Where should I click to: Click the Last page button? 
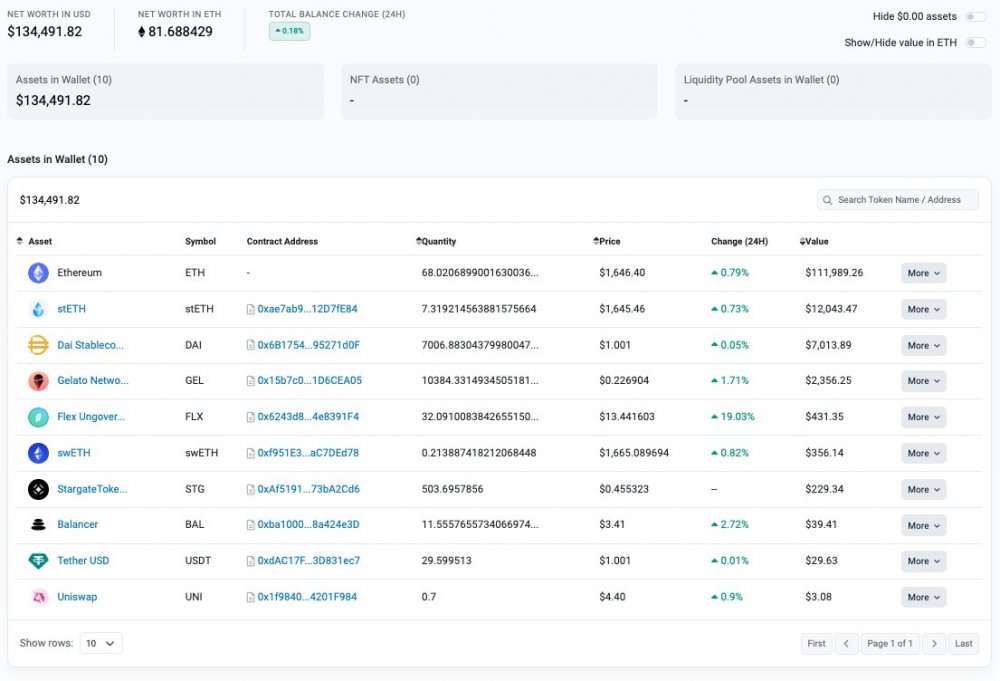point(964,643)
